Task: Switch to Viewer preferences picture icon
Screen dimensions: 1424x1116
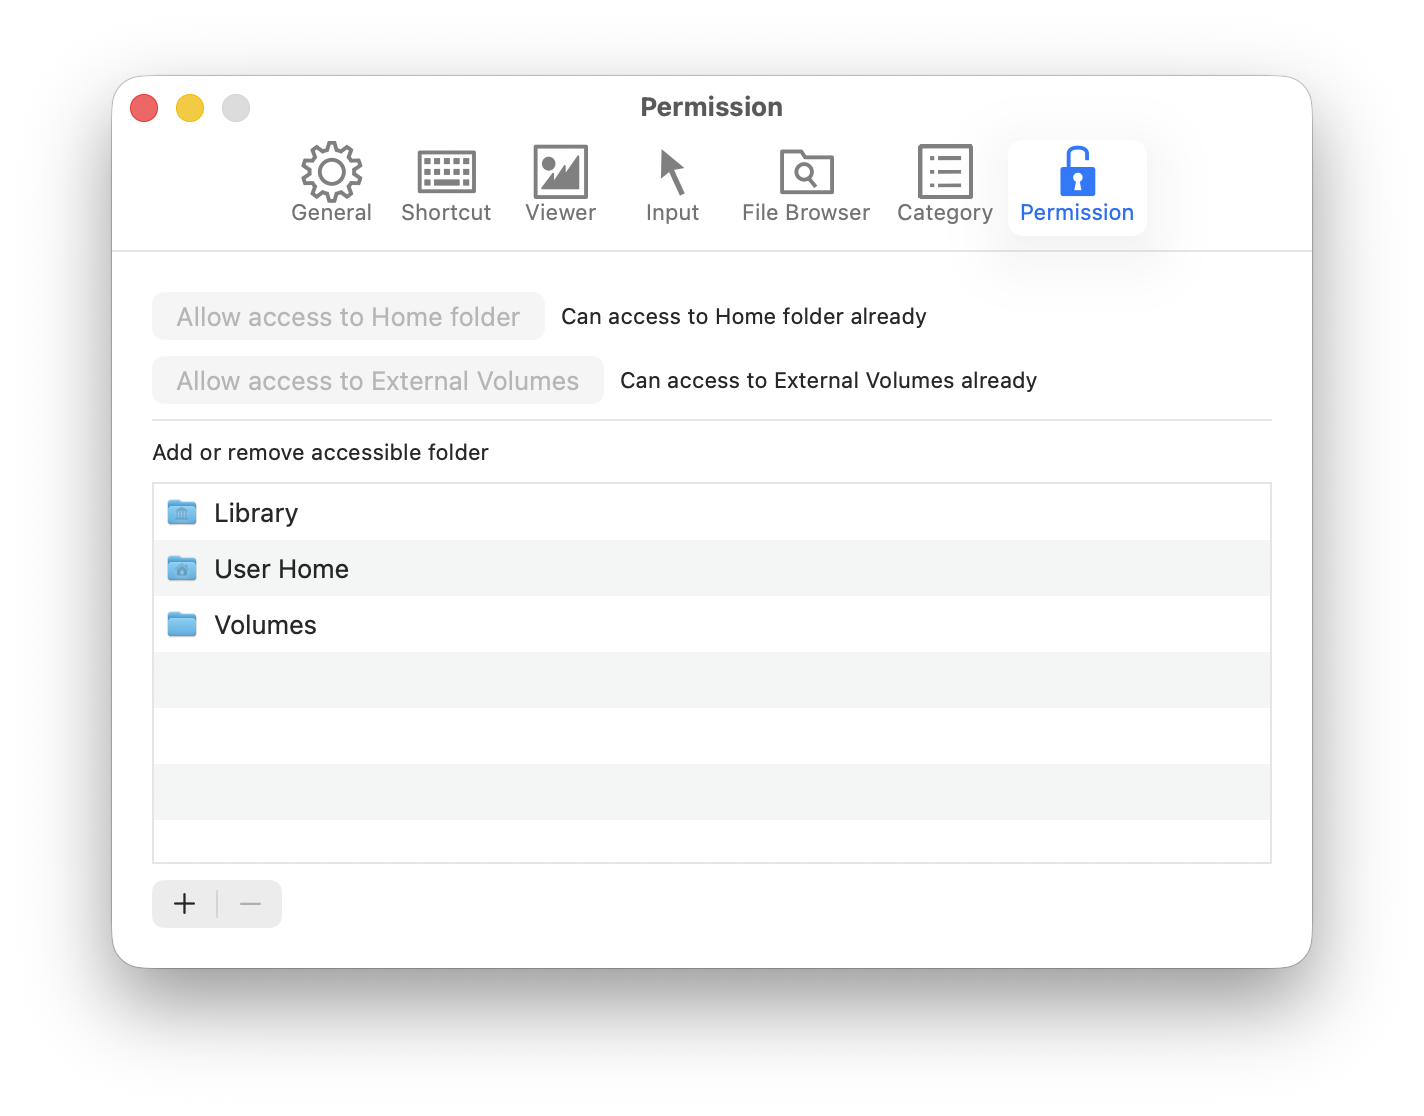Action: (560, 172)
